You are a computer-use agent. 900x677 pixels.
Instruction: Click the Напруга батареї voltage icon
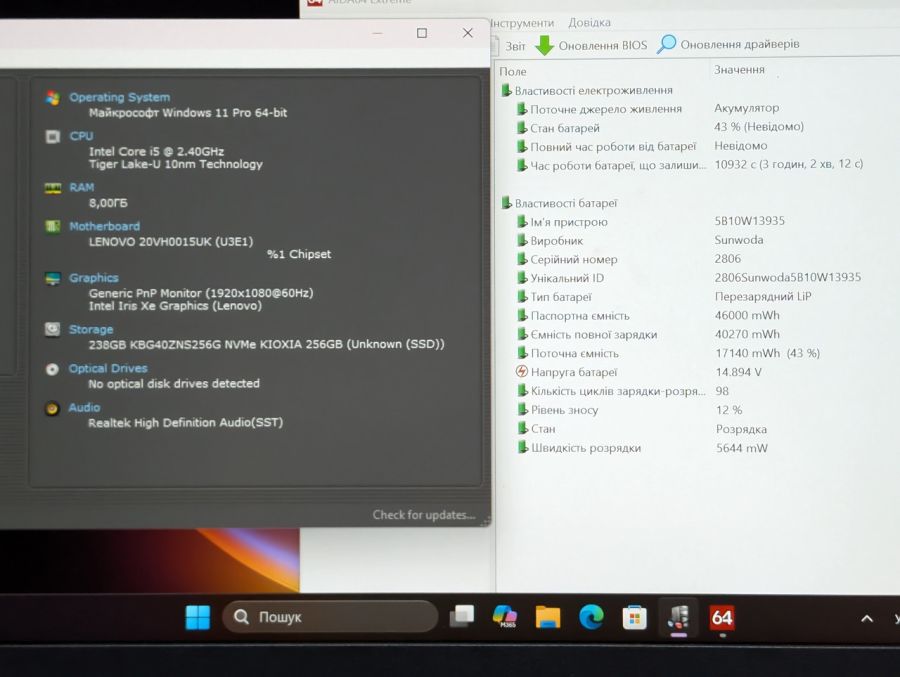pos(522,372)
